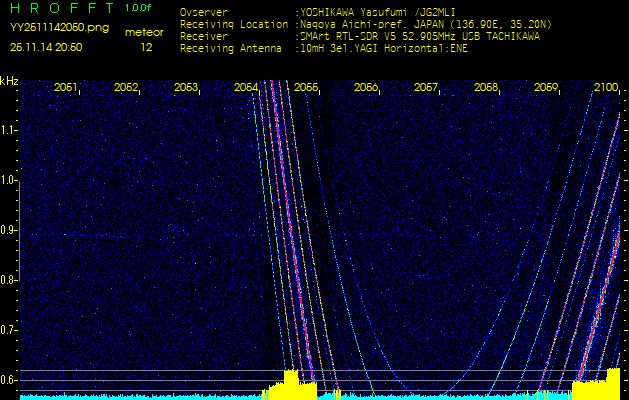
Task: Click the meteor count value 12
Action: (x=147, y=47)
